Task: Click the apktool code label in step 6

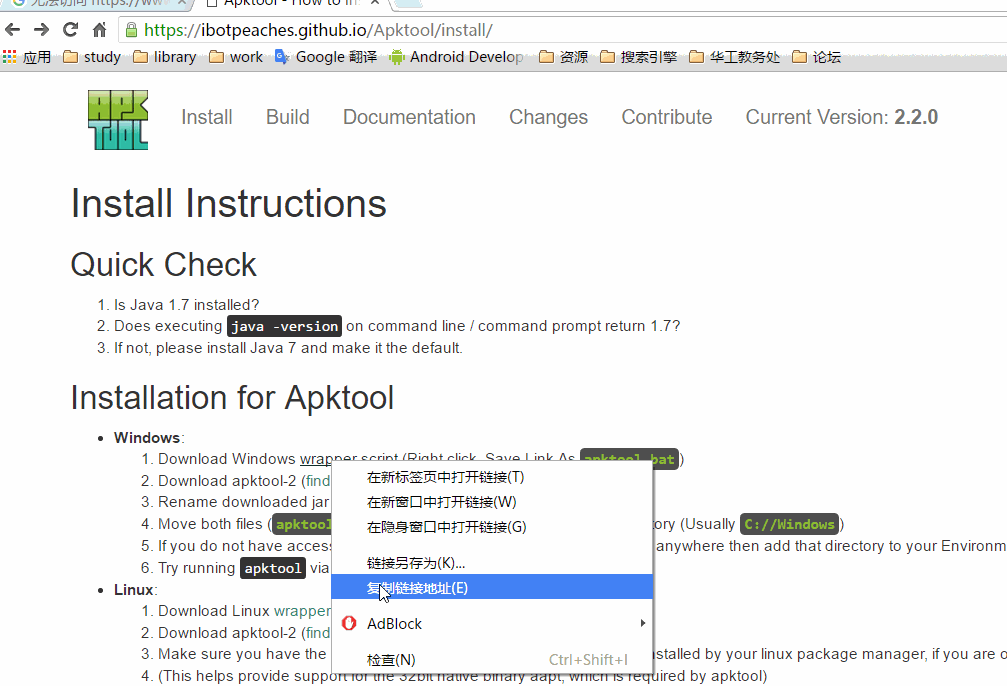Action: click(273, 568)
